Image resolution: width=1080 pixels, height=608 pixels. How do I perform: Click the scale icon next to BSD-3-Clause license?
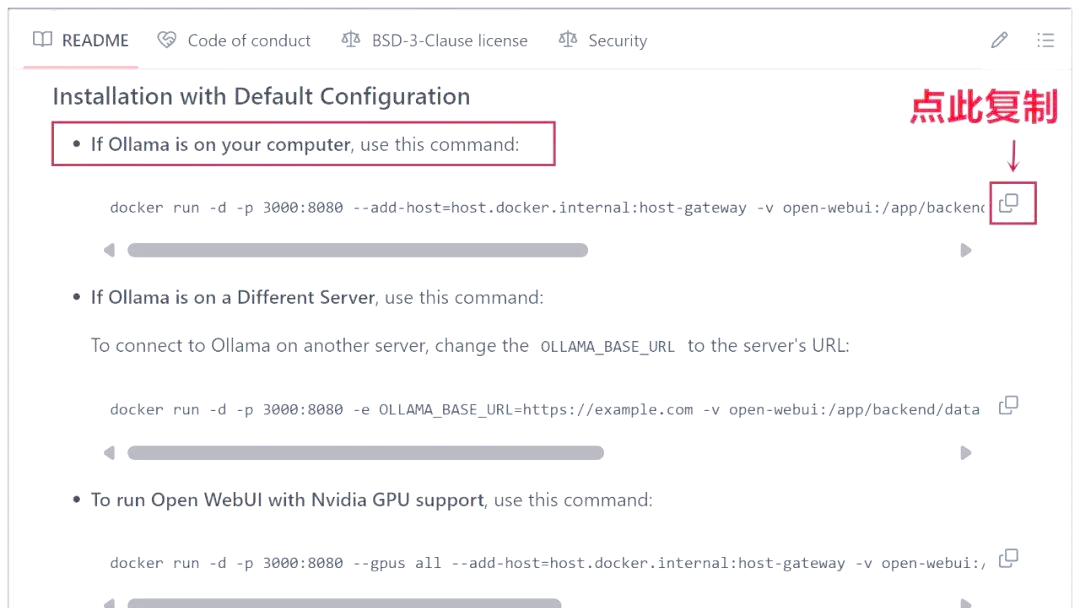click(x=350, y=41)
